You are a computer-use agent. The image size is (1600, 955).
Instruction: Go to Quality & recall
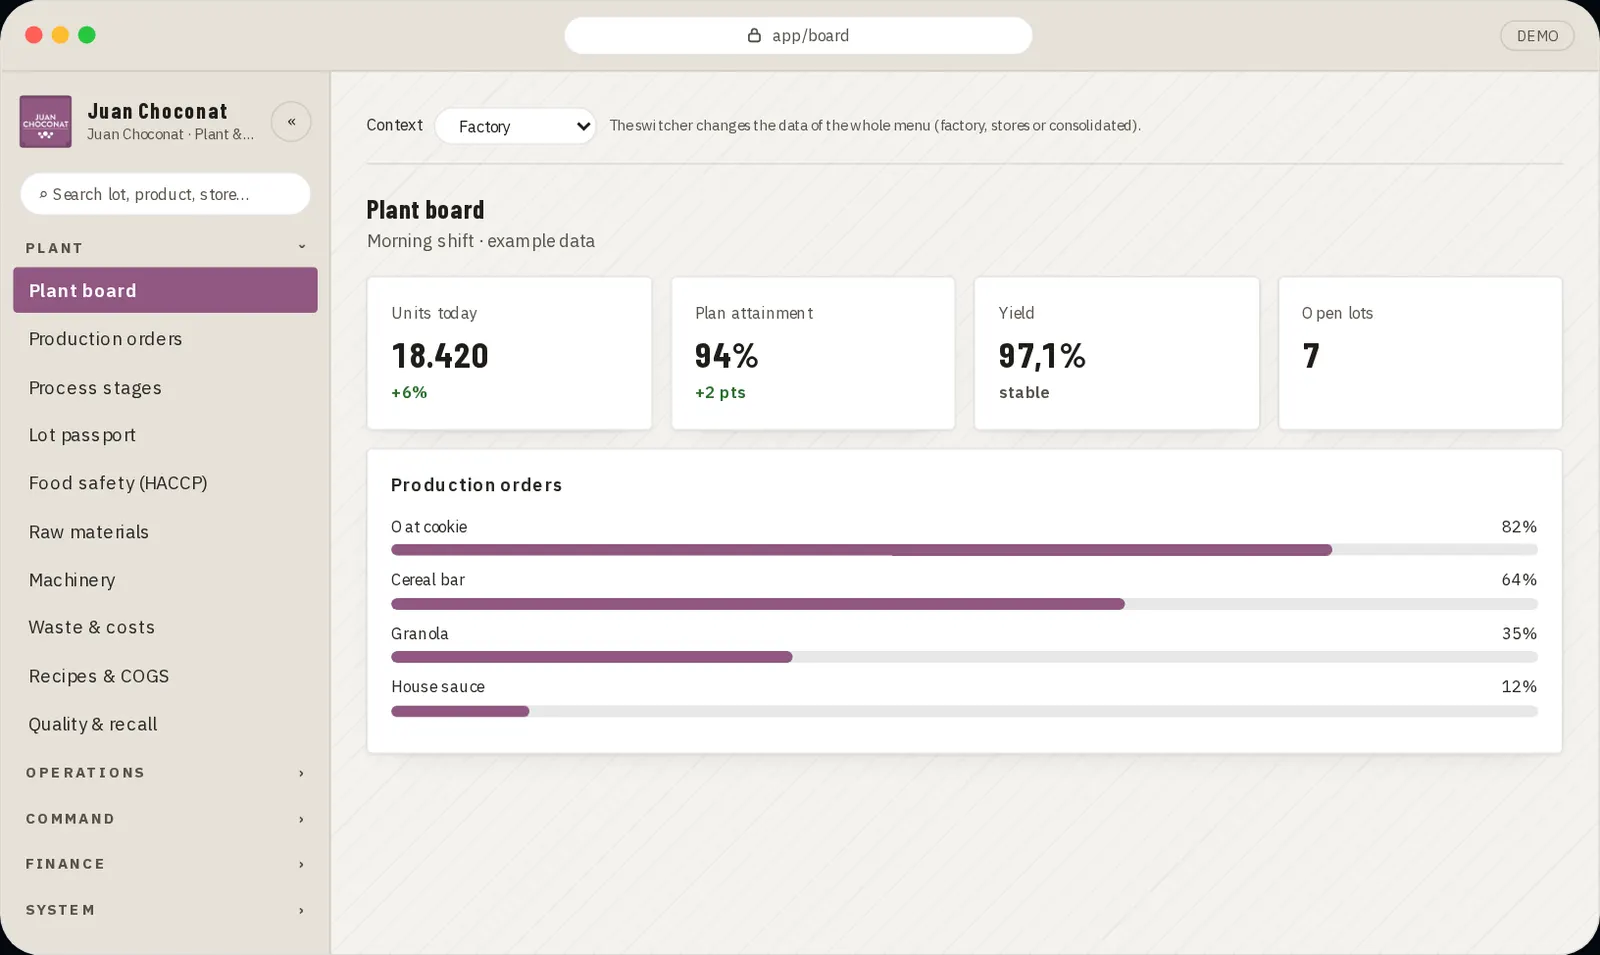[x=165, y=724]
